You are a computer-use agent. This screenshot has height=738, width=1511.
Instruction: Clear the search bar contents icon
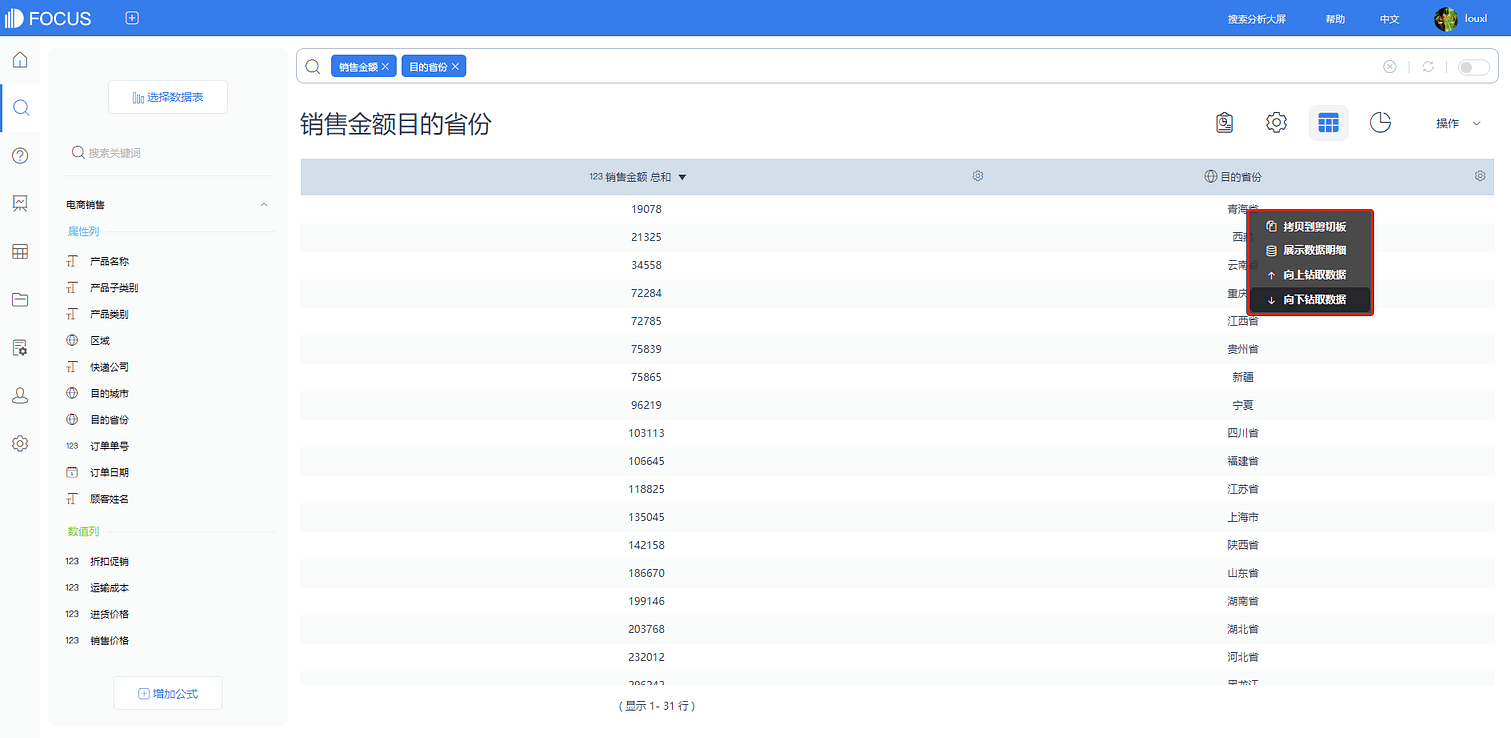coord(1390,67)
